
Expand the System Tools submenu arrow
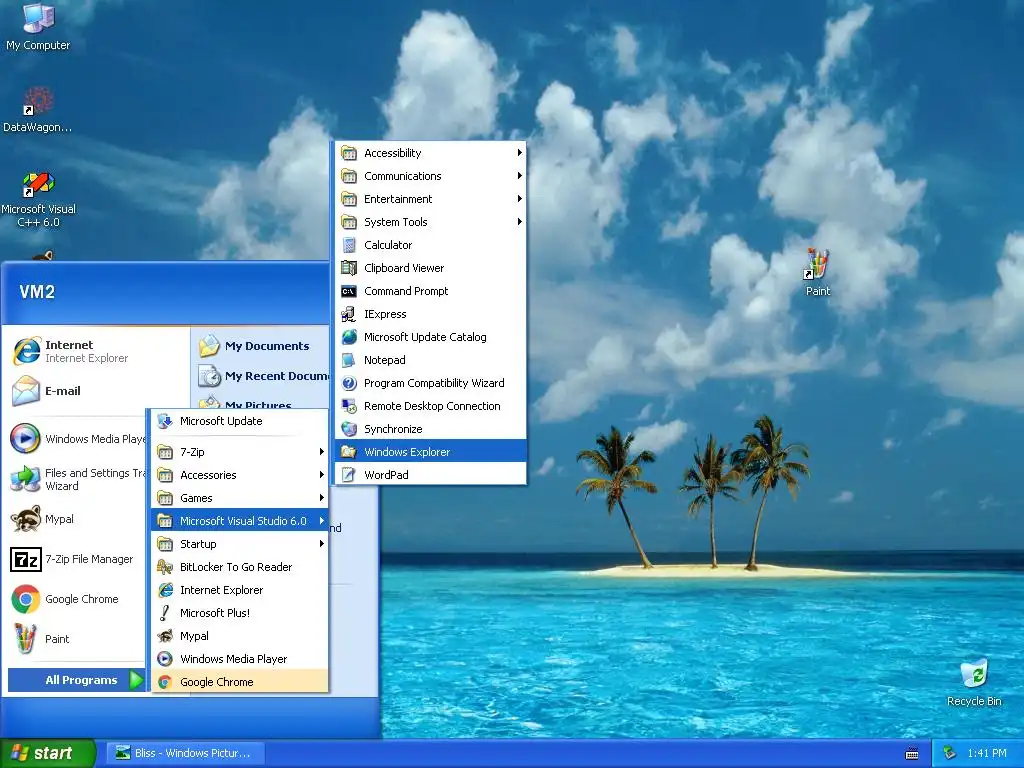[x=519, y=222]
